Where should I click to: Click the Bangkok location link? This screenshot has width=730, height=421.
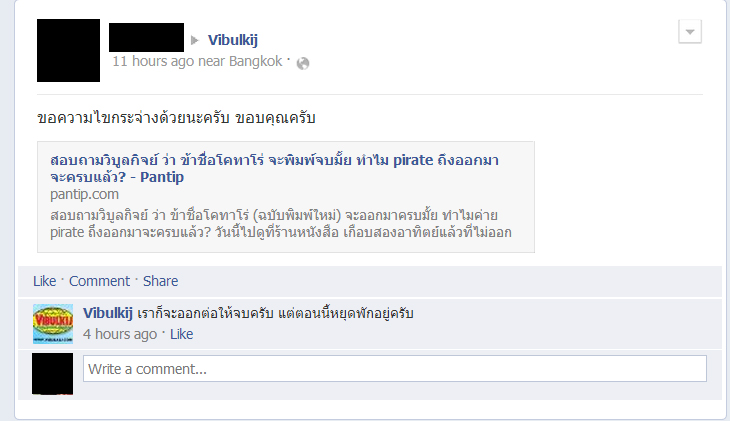[255, 61]
